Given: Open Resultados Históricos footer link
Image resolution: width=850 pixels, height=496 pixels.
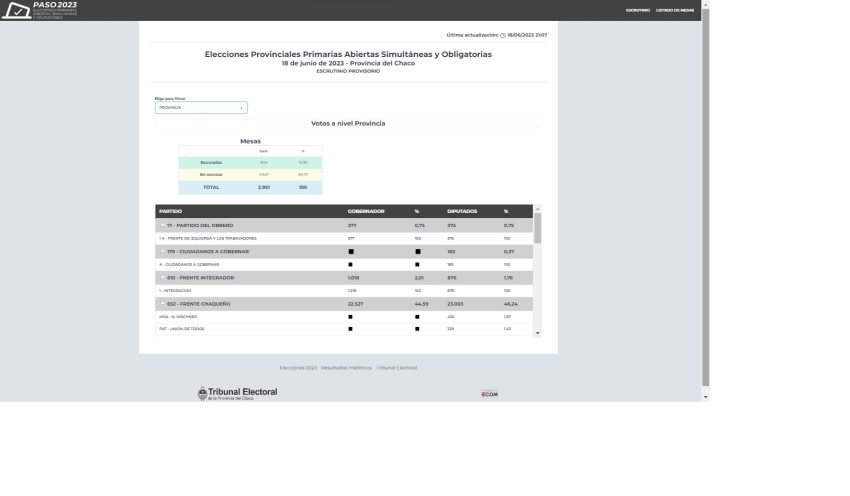Looking at the screenshot, I should point(346,368).
